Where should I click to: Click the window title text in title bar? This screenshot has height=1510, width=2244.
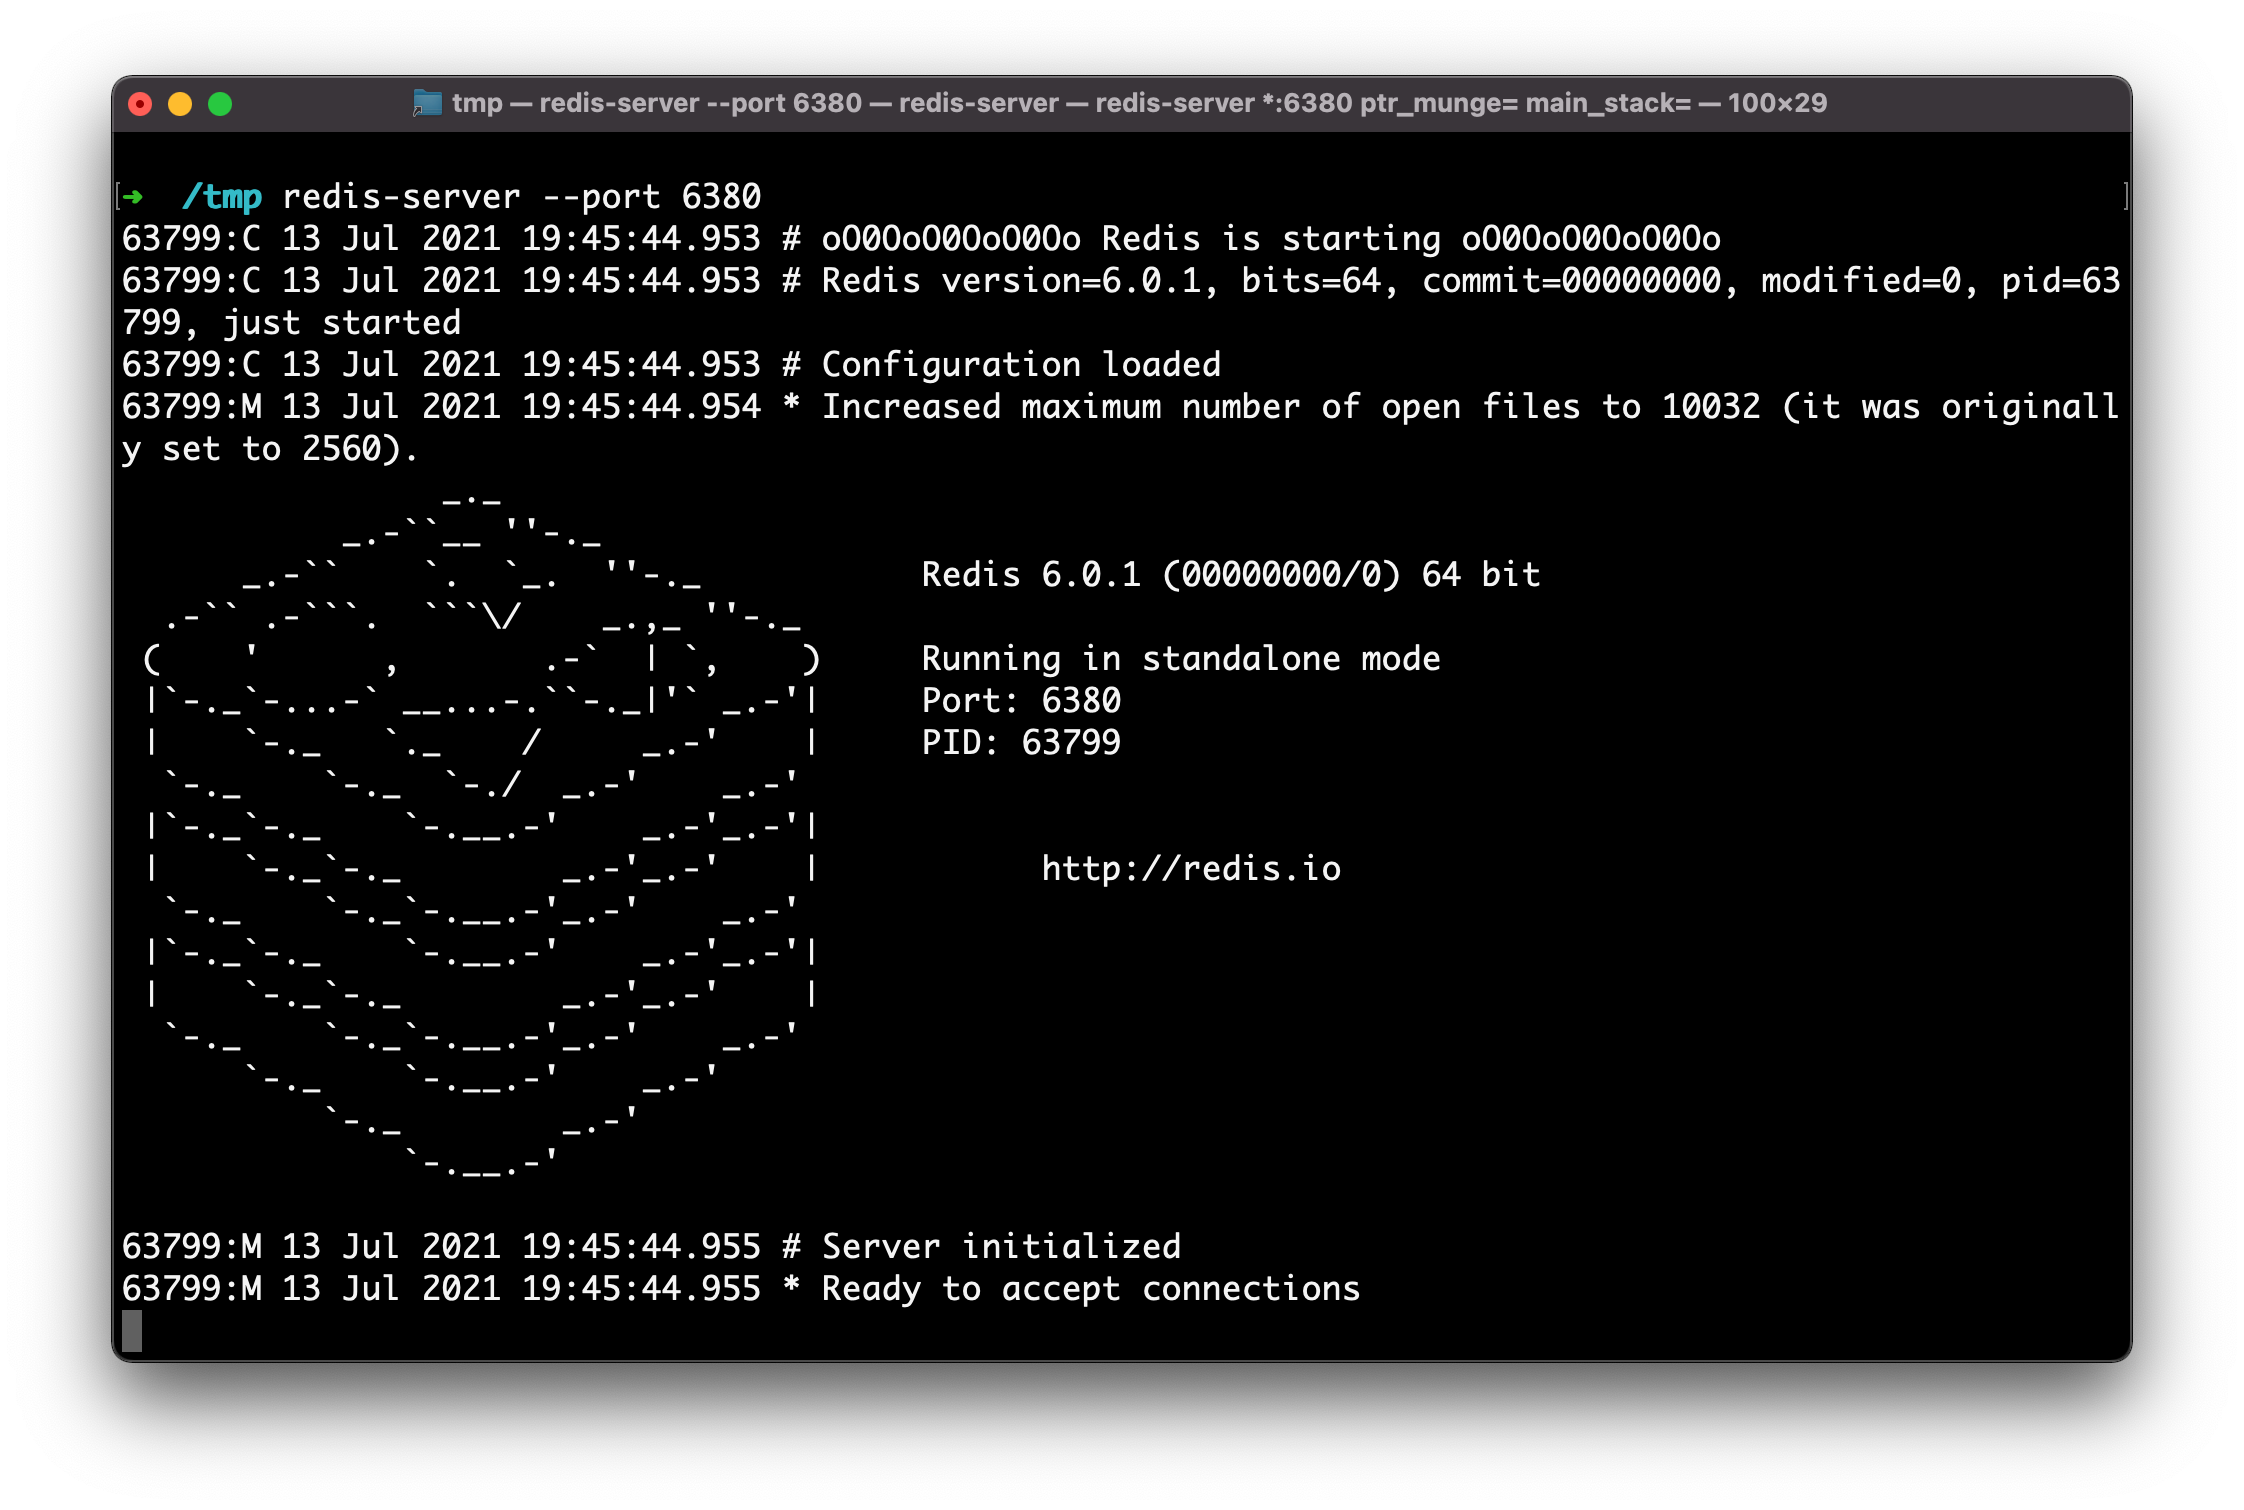(x=1138, y=103)
